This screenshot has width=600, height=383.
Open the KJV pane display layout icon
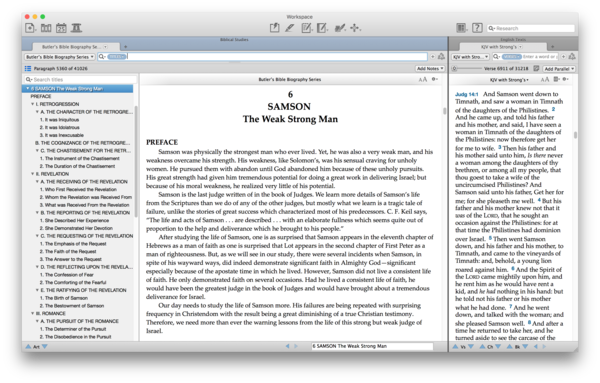coord(556,80)
